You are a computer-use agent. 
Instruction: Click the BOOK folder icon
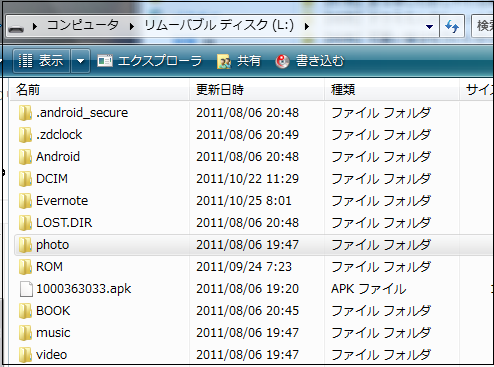pyautogui.click(x=26, y=311)
